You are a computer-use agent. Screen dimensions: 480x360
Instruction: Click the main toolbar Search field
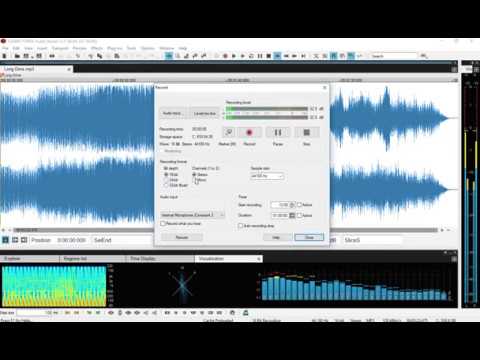click(393, 56)
